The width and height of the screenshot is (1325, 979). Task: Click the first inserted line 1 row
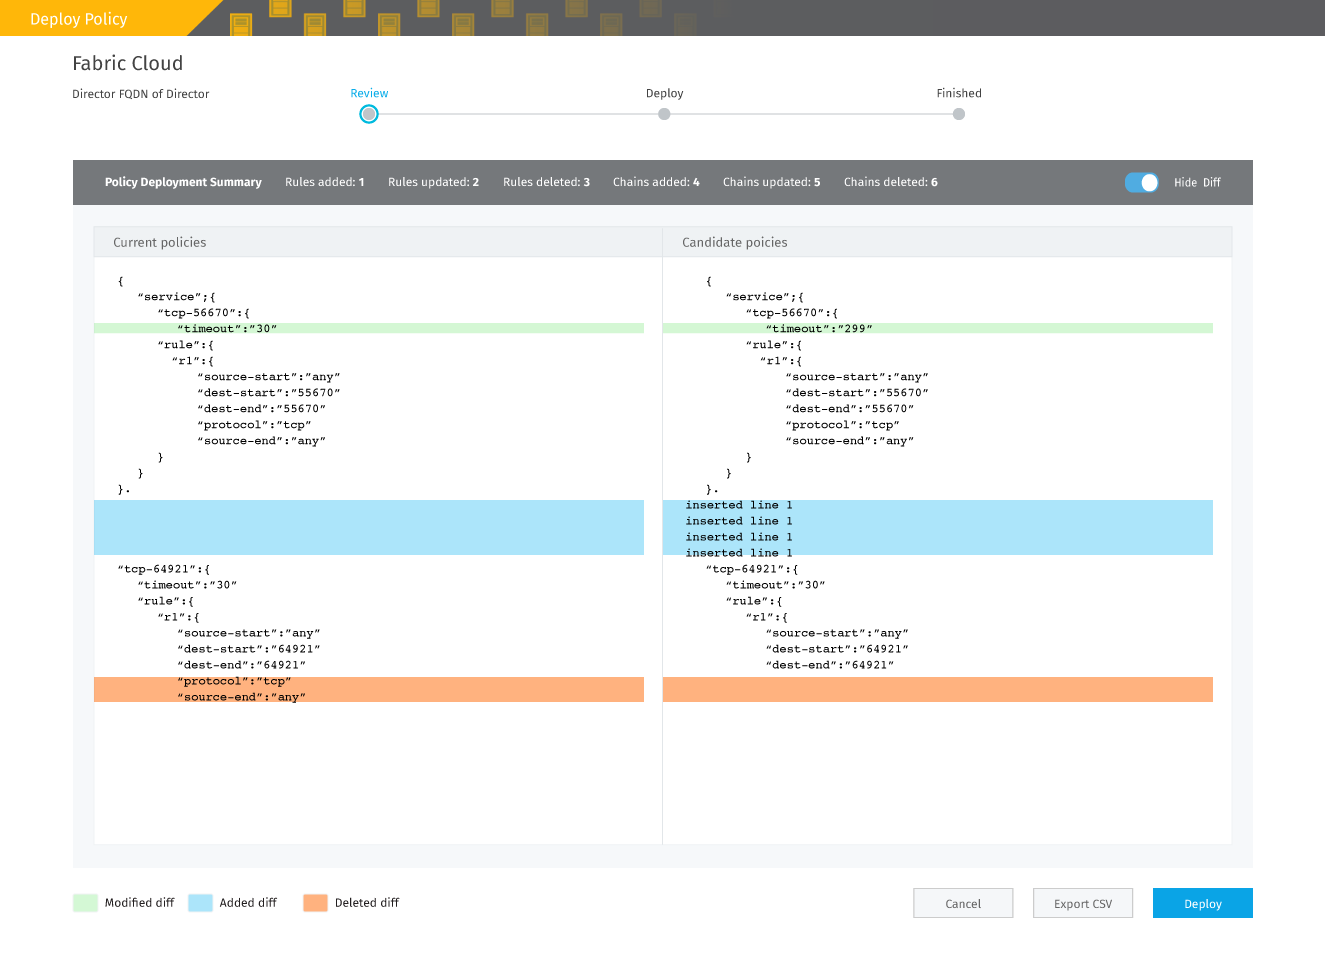938,505
